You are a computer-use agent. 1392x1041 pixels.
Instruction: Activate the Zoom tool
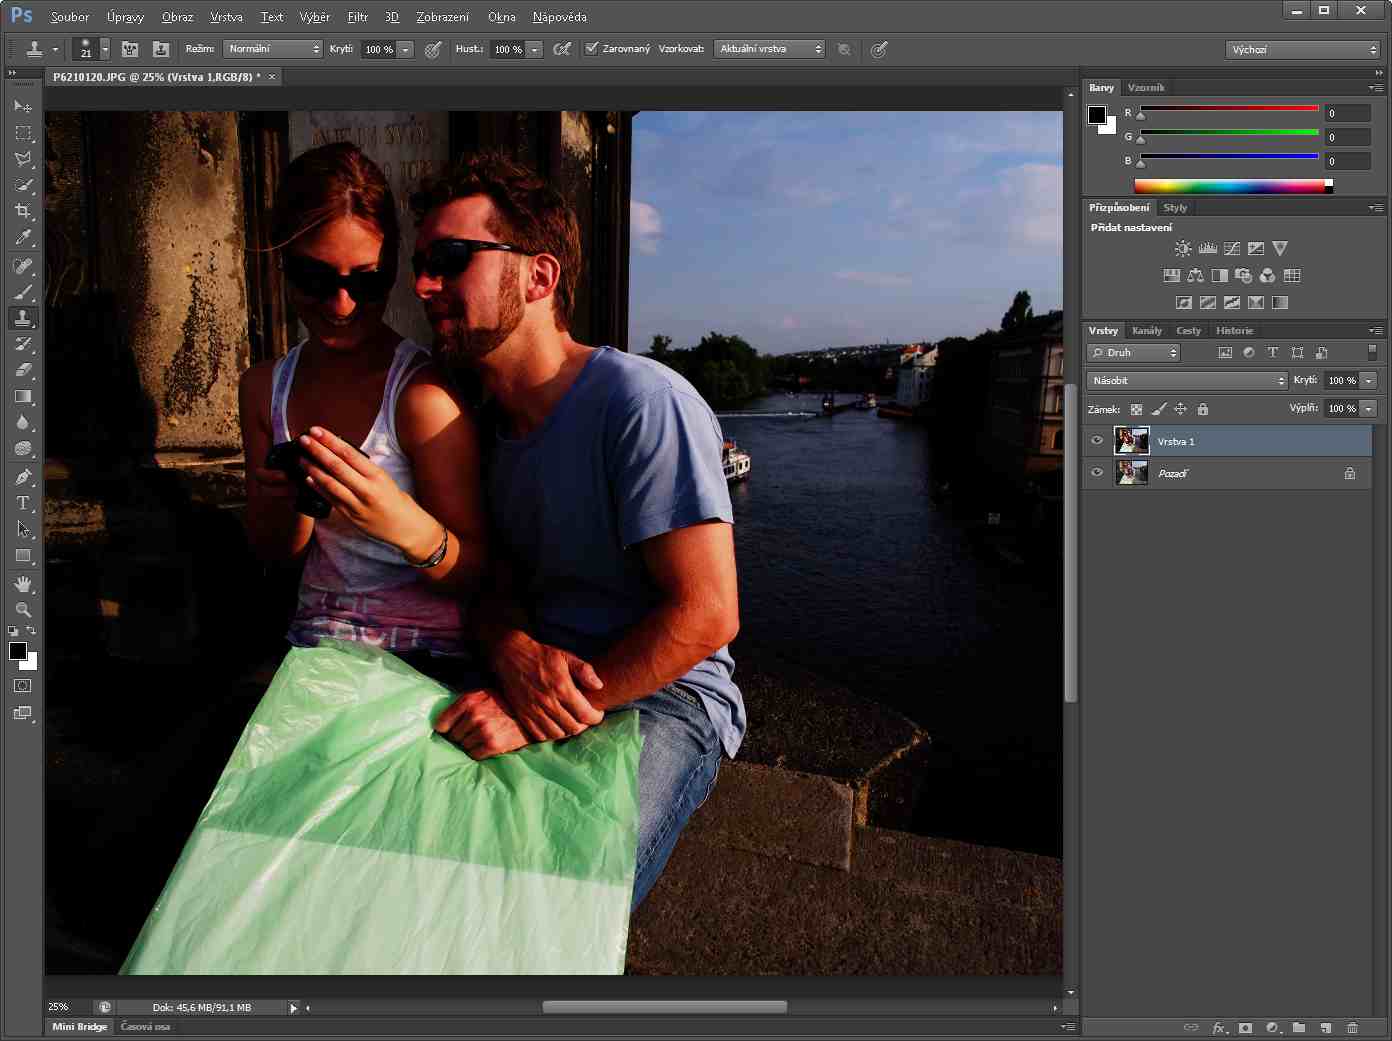(22, 610)
